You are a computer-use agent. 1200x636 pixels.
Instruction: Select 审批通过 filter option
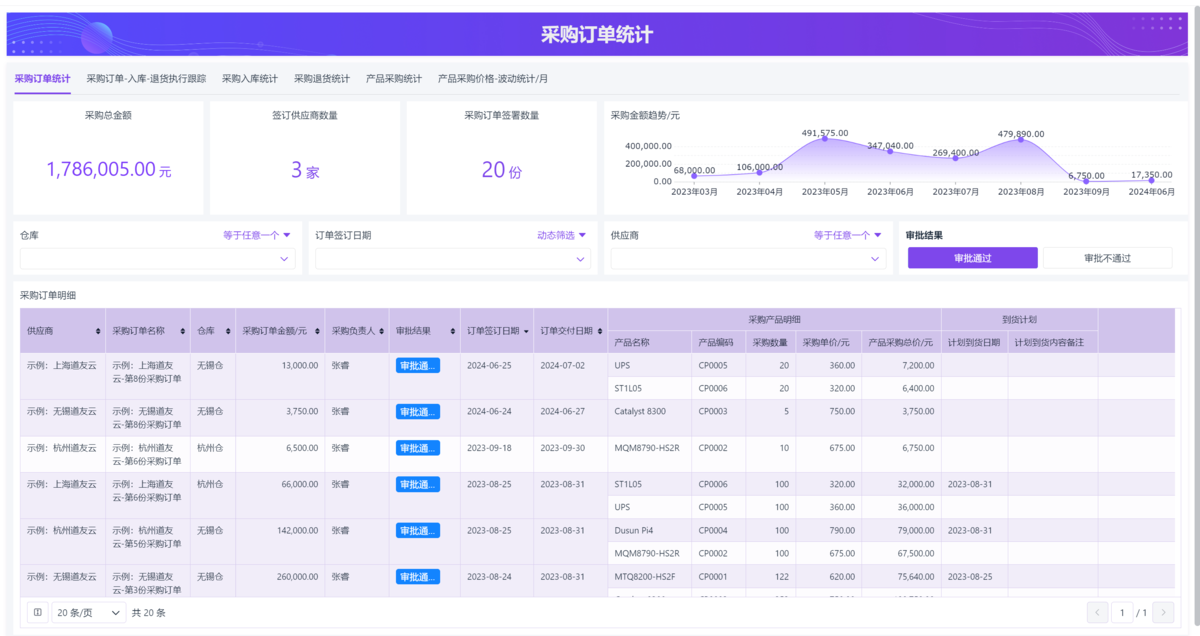[x=972, y=258]
